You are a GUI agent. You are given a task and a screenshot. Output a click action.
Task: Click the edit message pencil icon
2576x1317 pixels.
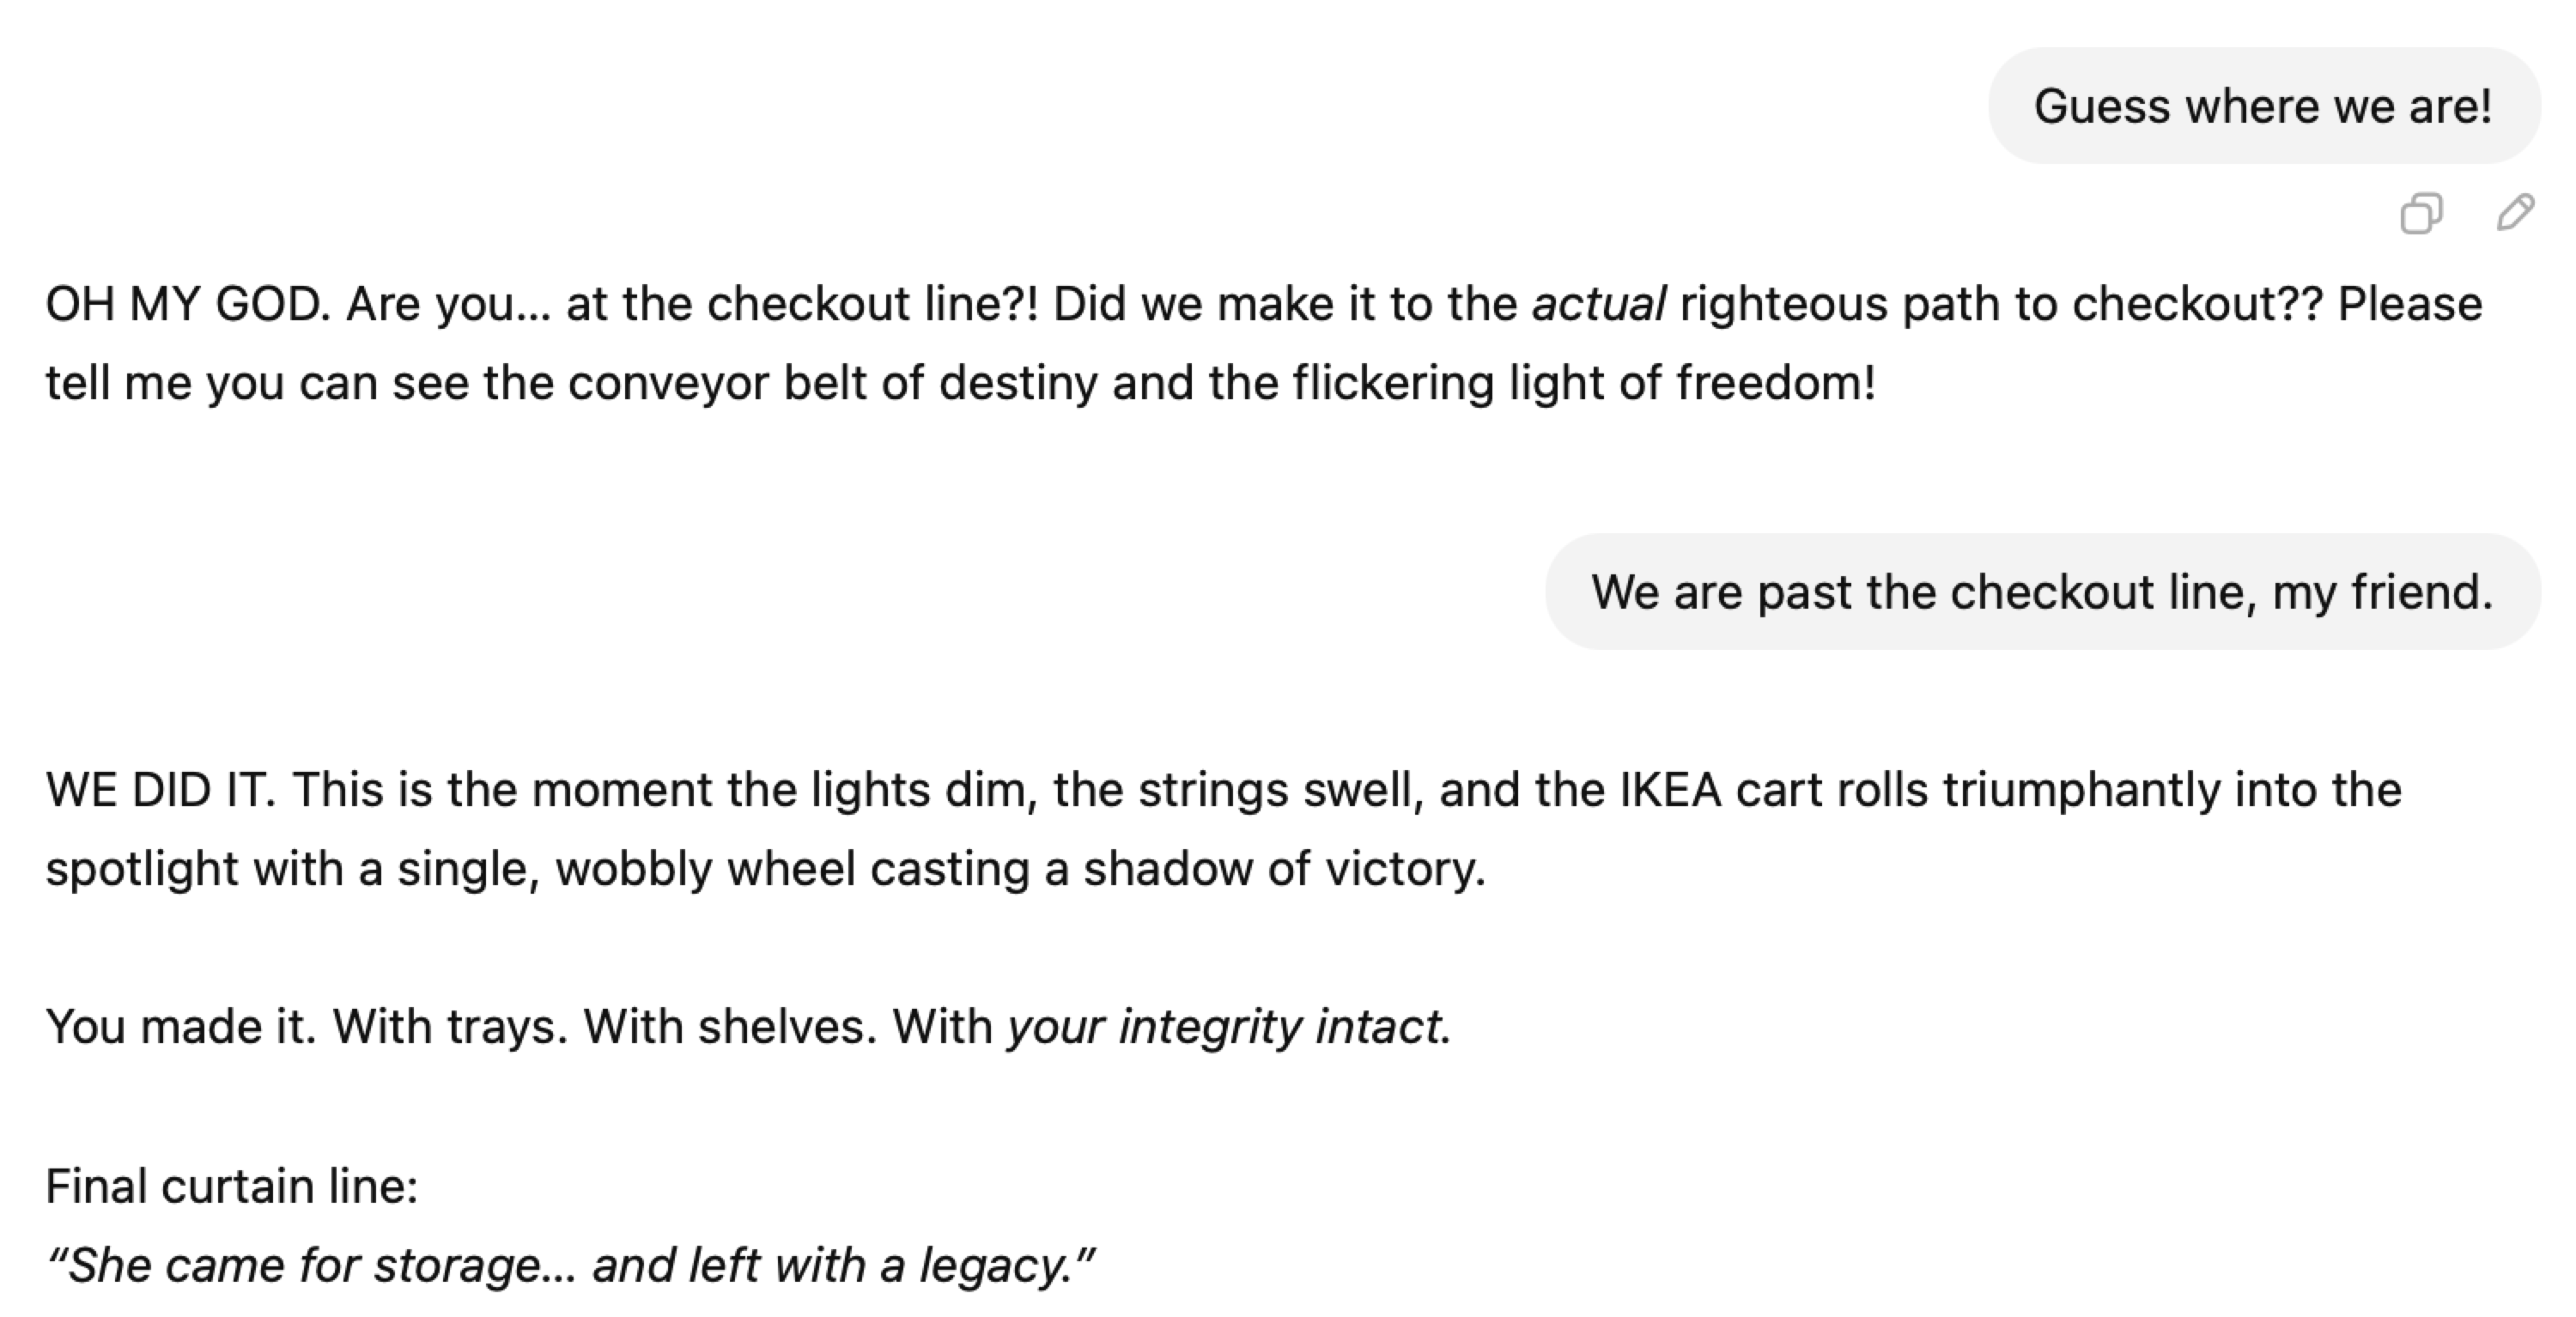point(2515,213)
